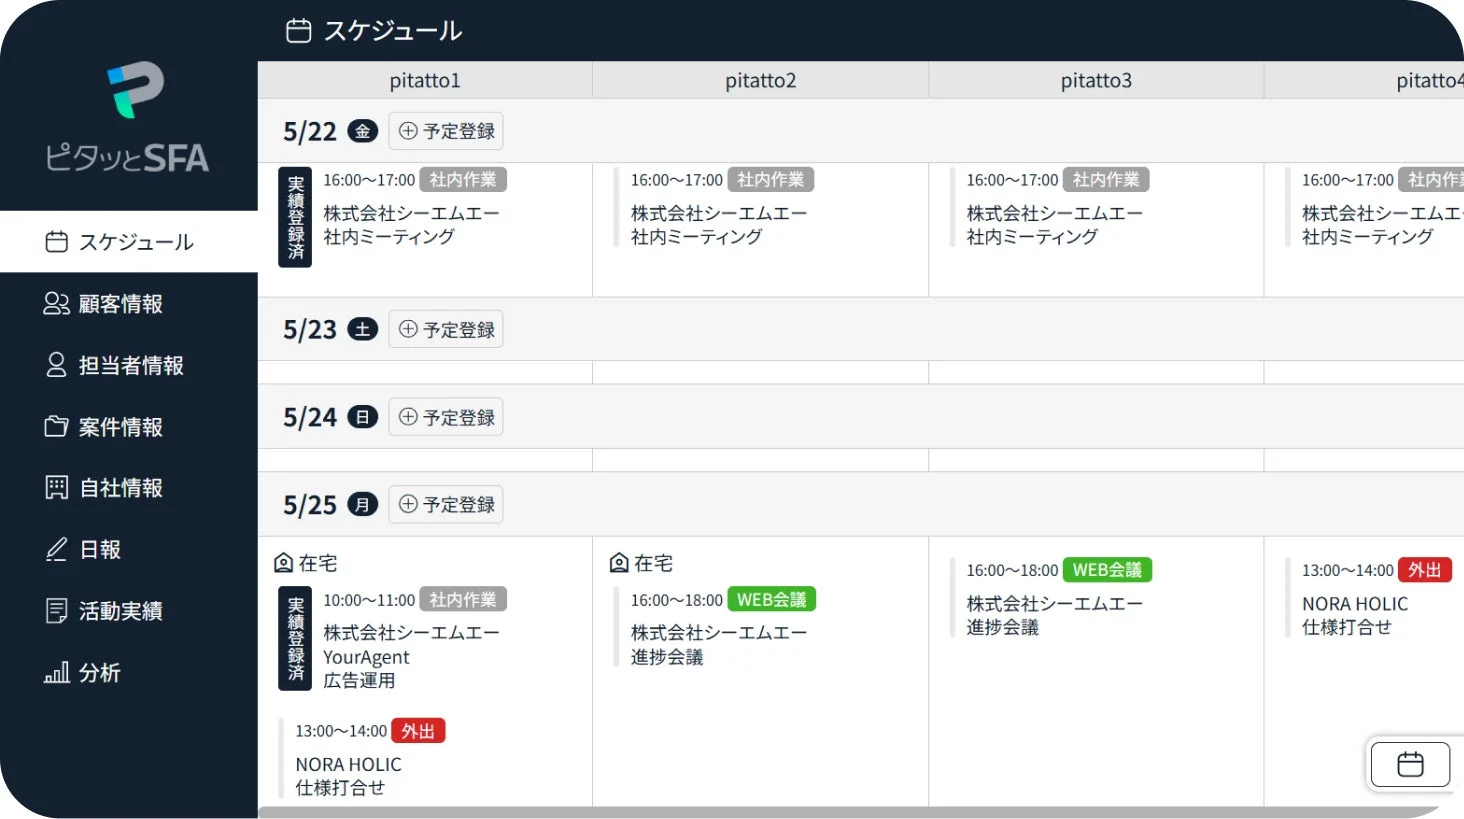Click the 金 day badge beside 5/22
The width and height of the screenshot is (1464, 819).
coord(362,131)
